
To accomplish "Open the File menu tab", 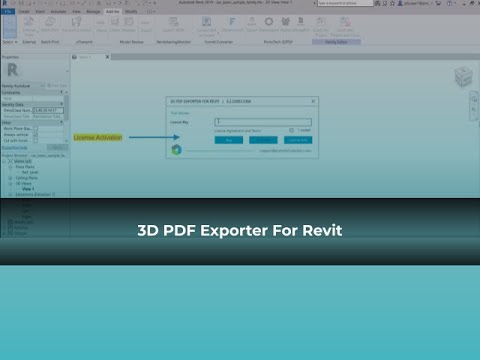I will pyautogui.click(x=8, y=11).
